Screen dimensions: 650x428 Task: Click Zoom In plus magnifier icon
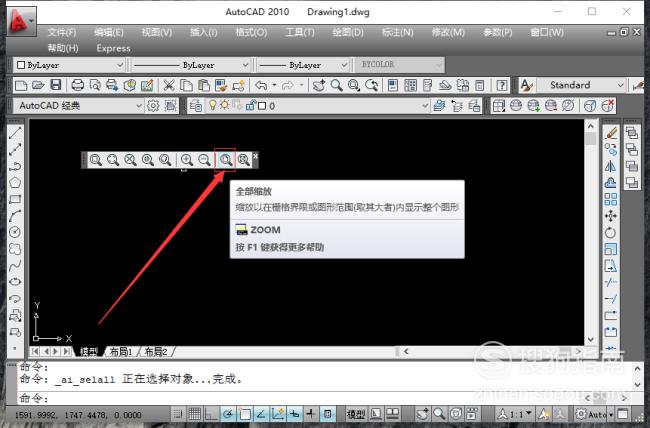tap(187, 160)
